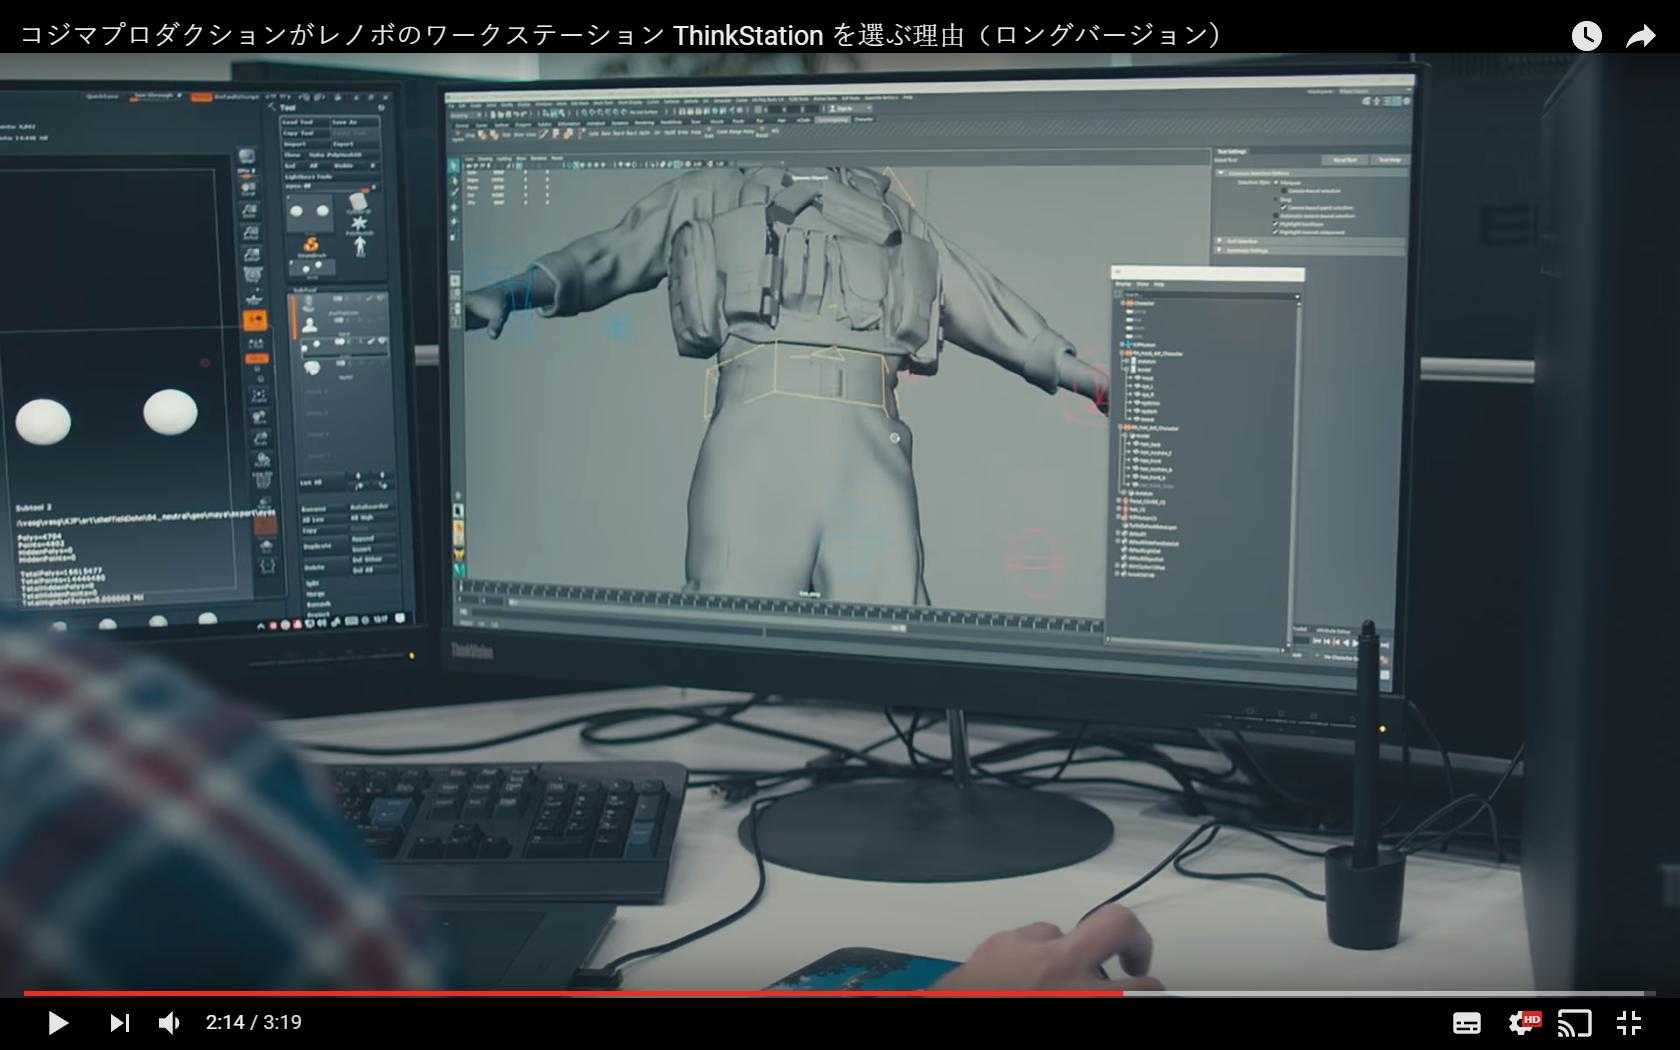This screenshot has width=1680, height=1050.
Task: Add video to Watch Later
Action: pyautogui.click(x=1586, y=36)
